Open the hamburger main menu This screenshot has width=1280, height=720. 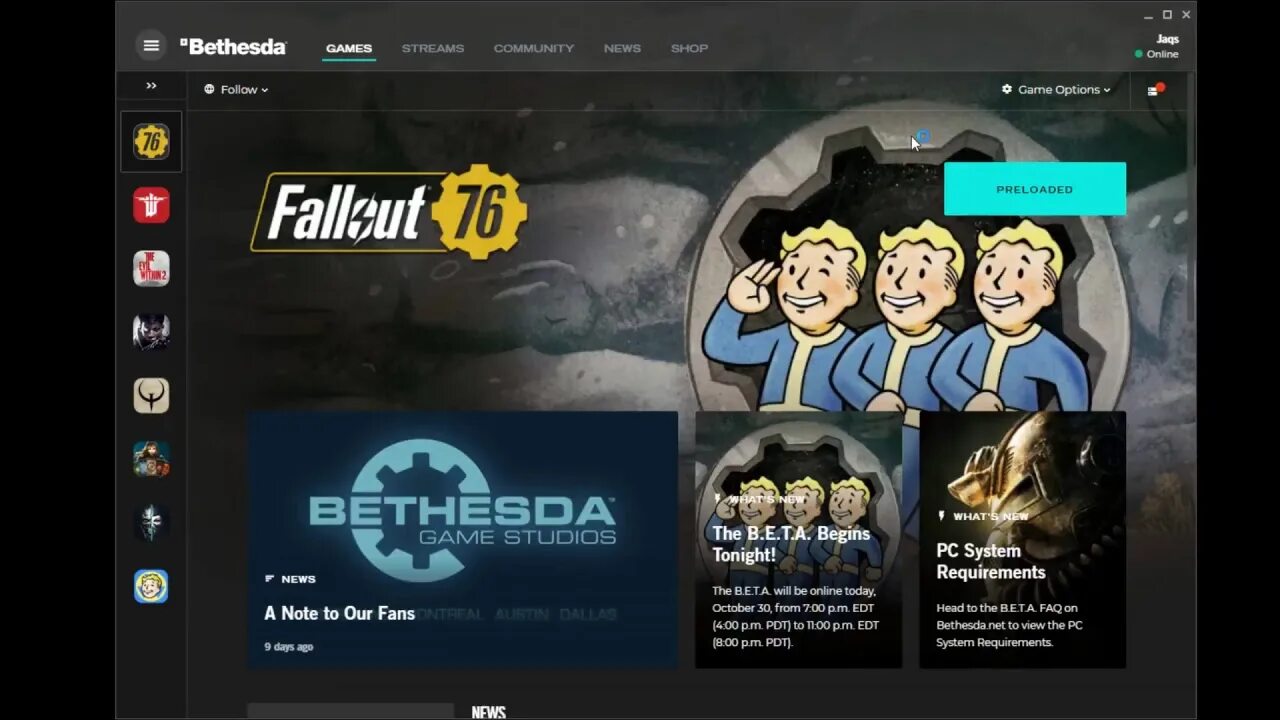(151, 45)
